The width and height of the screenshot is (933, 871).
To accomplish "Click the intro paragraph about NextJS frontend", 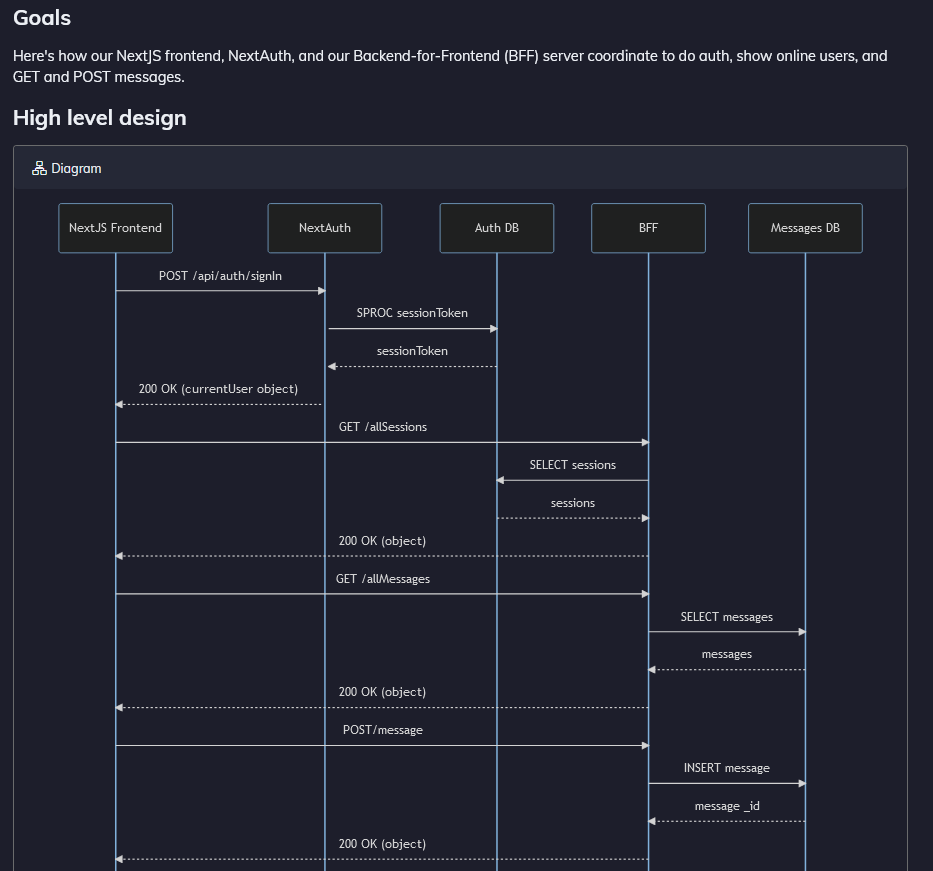I will (450, 67).
